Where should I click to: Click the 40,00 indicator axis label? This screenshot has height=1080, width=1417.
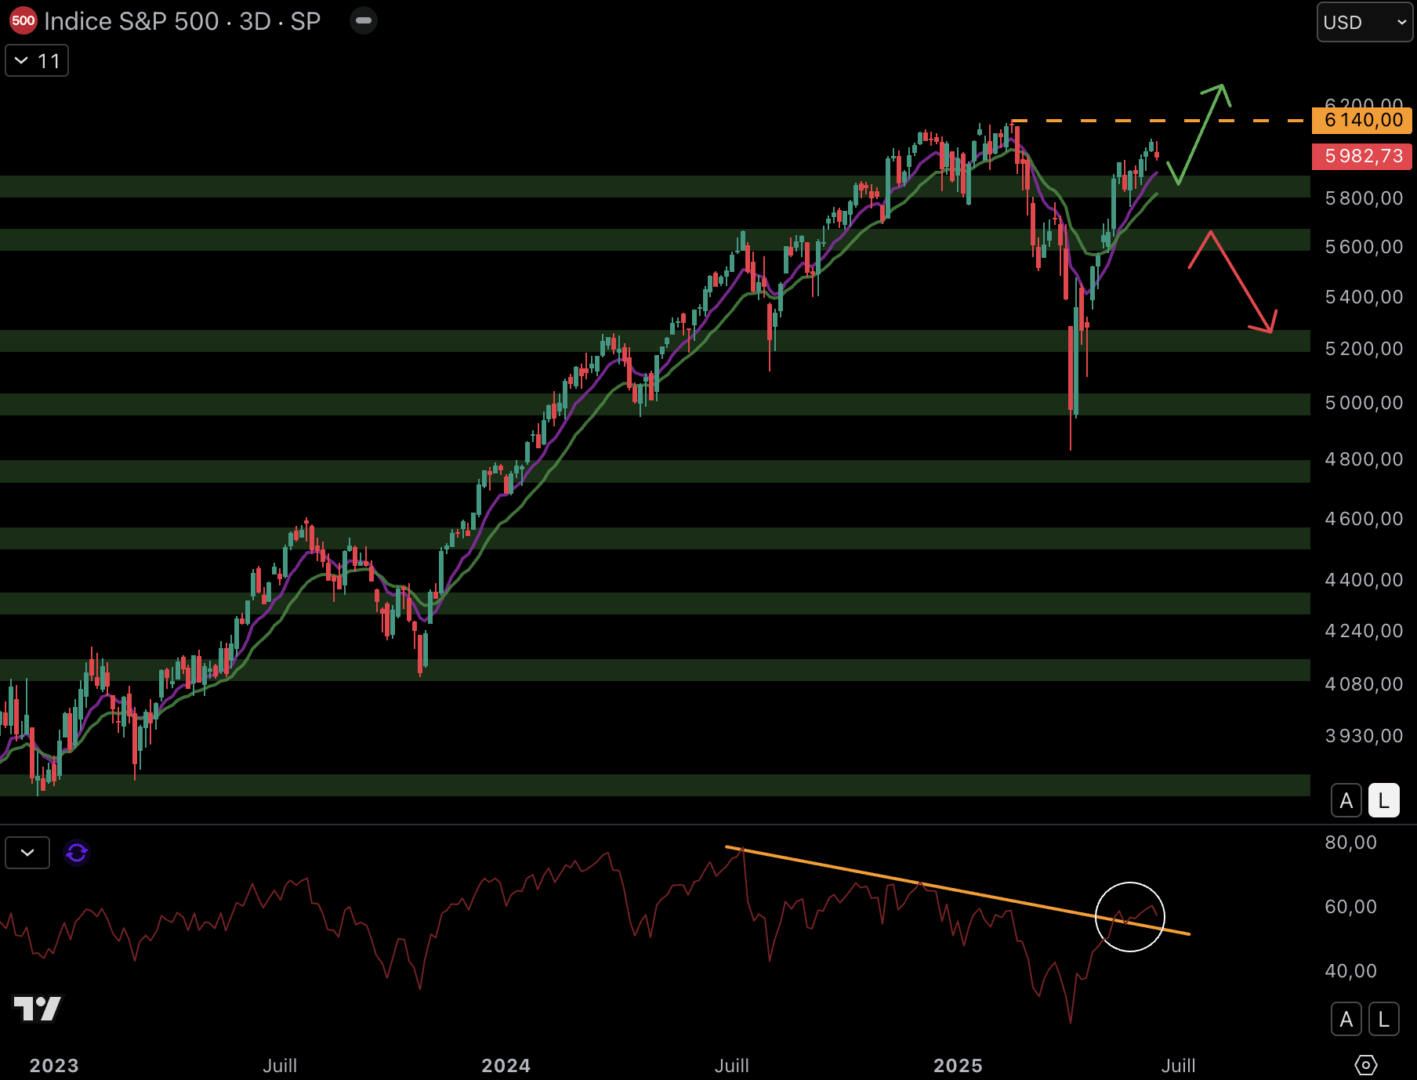1351,970
